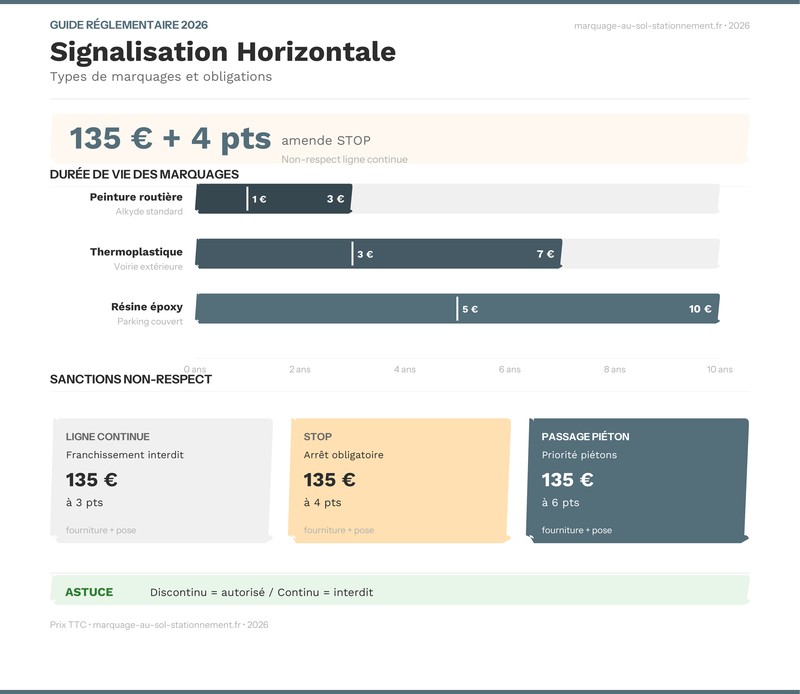The width and height of the screenshot is (800, 694).
Task: Click the green ASTUCE tip label
Action: click(x=89, y=592)
